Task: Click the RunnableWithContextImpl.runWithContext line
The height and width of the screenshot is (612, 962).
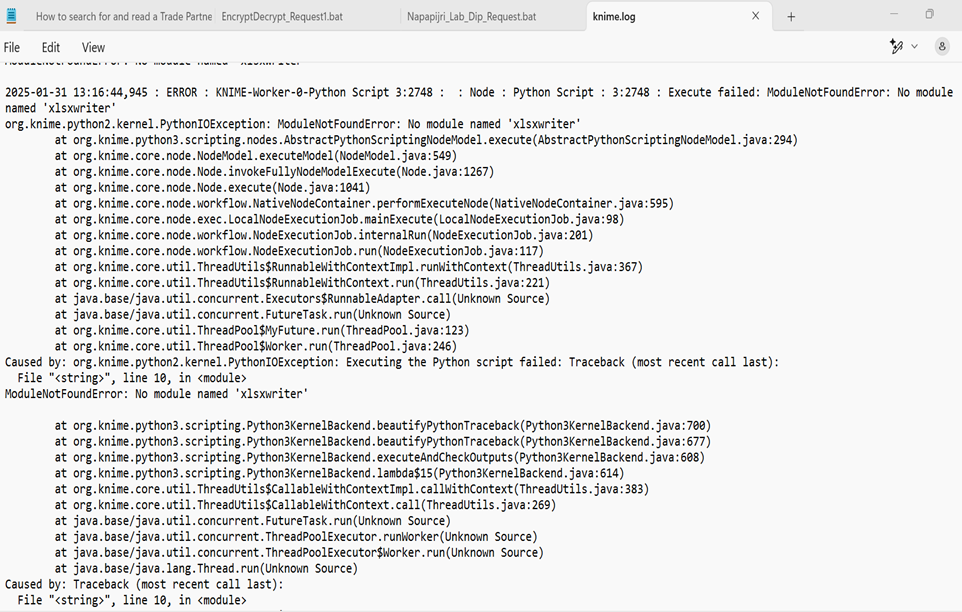Action: click(x=348, y=267)
